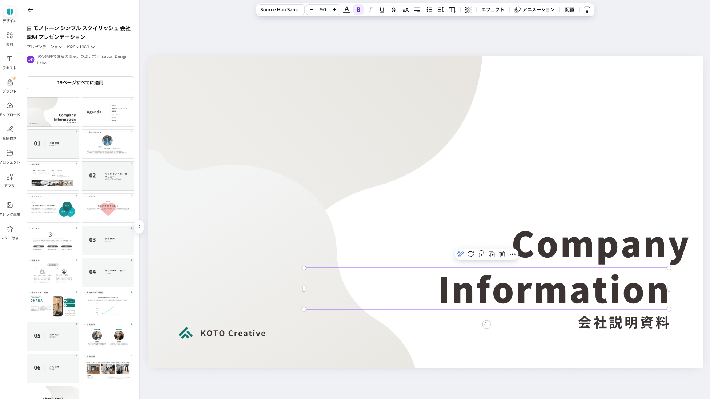Open the text color picker
The height and width of the screenshot is (399, 710).
pos(346,10)
